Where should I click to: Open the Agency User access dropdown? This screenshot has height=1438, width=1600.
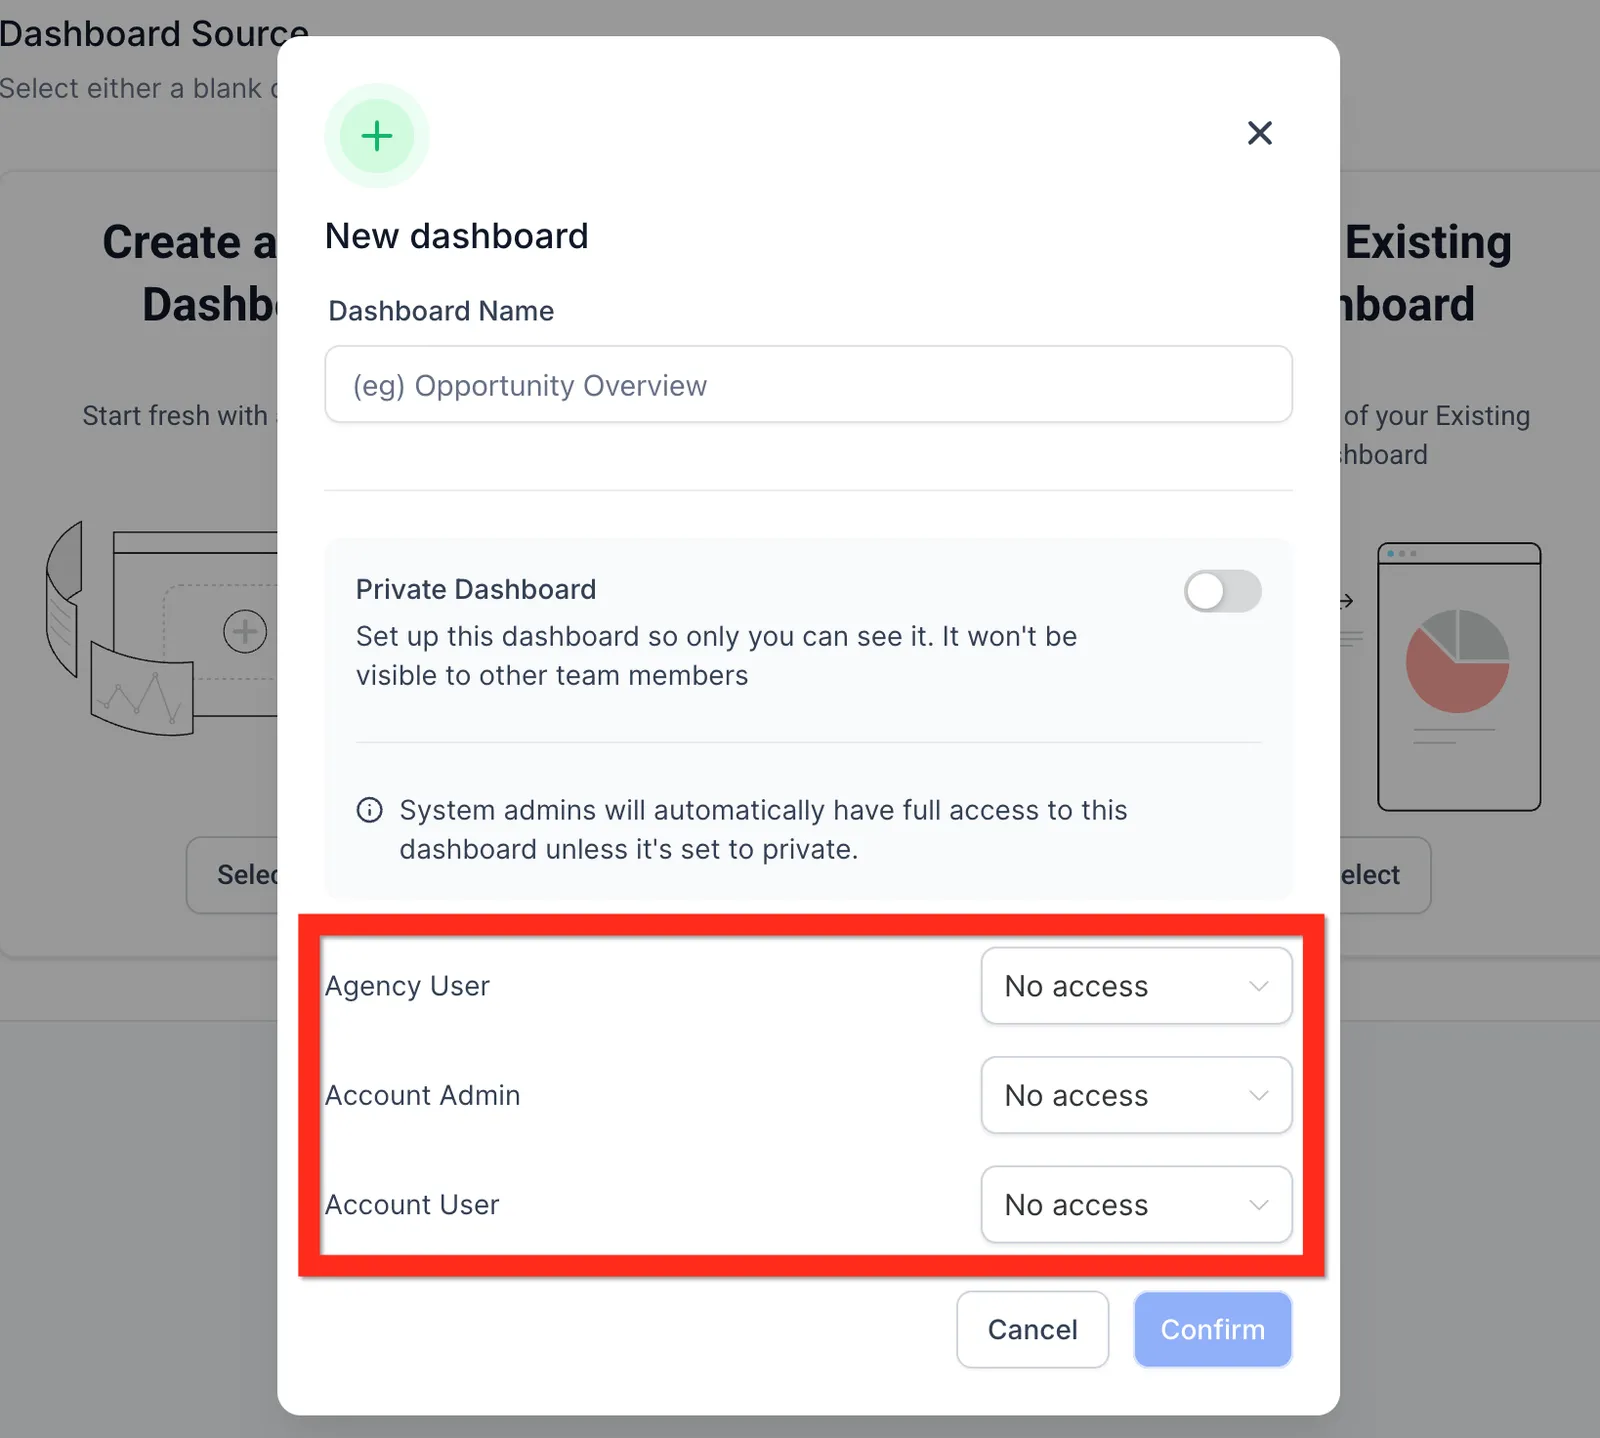[x=1136, y=986]
